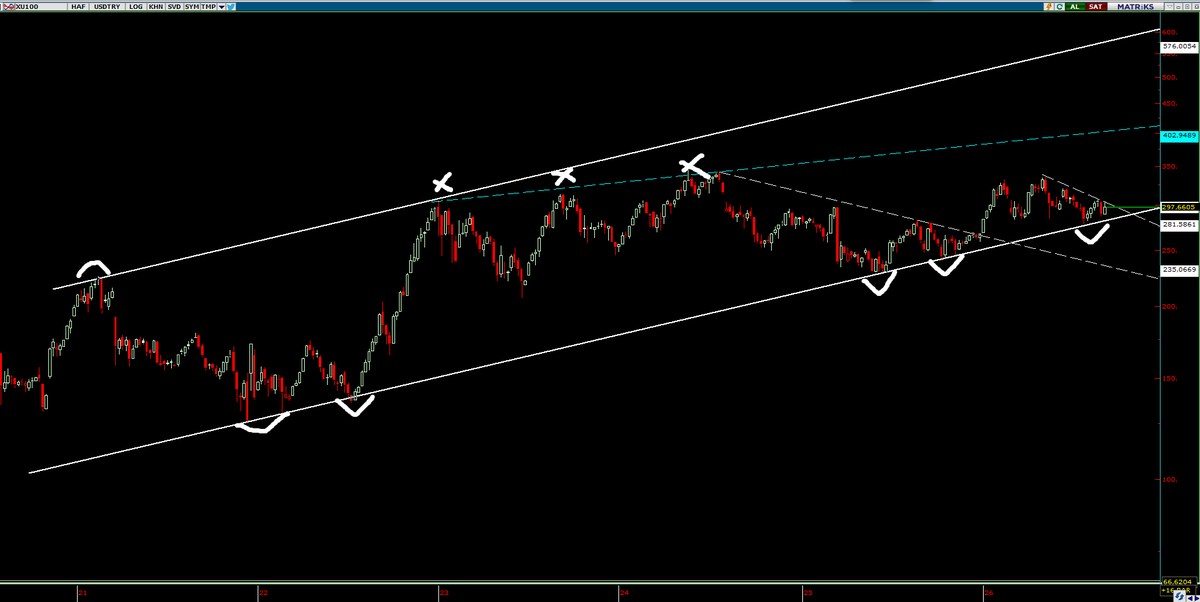
Task: Click the USDTRY currency button
Action: point(107,7)
